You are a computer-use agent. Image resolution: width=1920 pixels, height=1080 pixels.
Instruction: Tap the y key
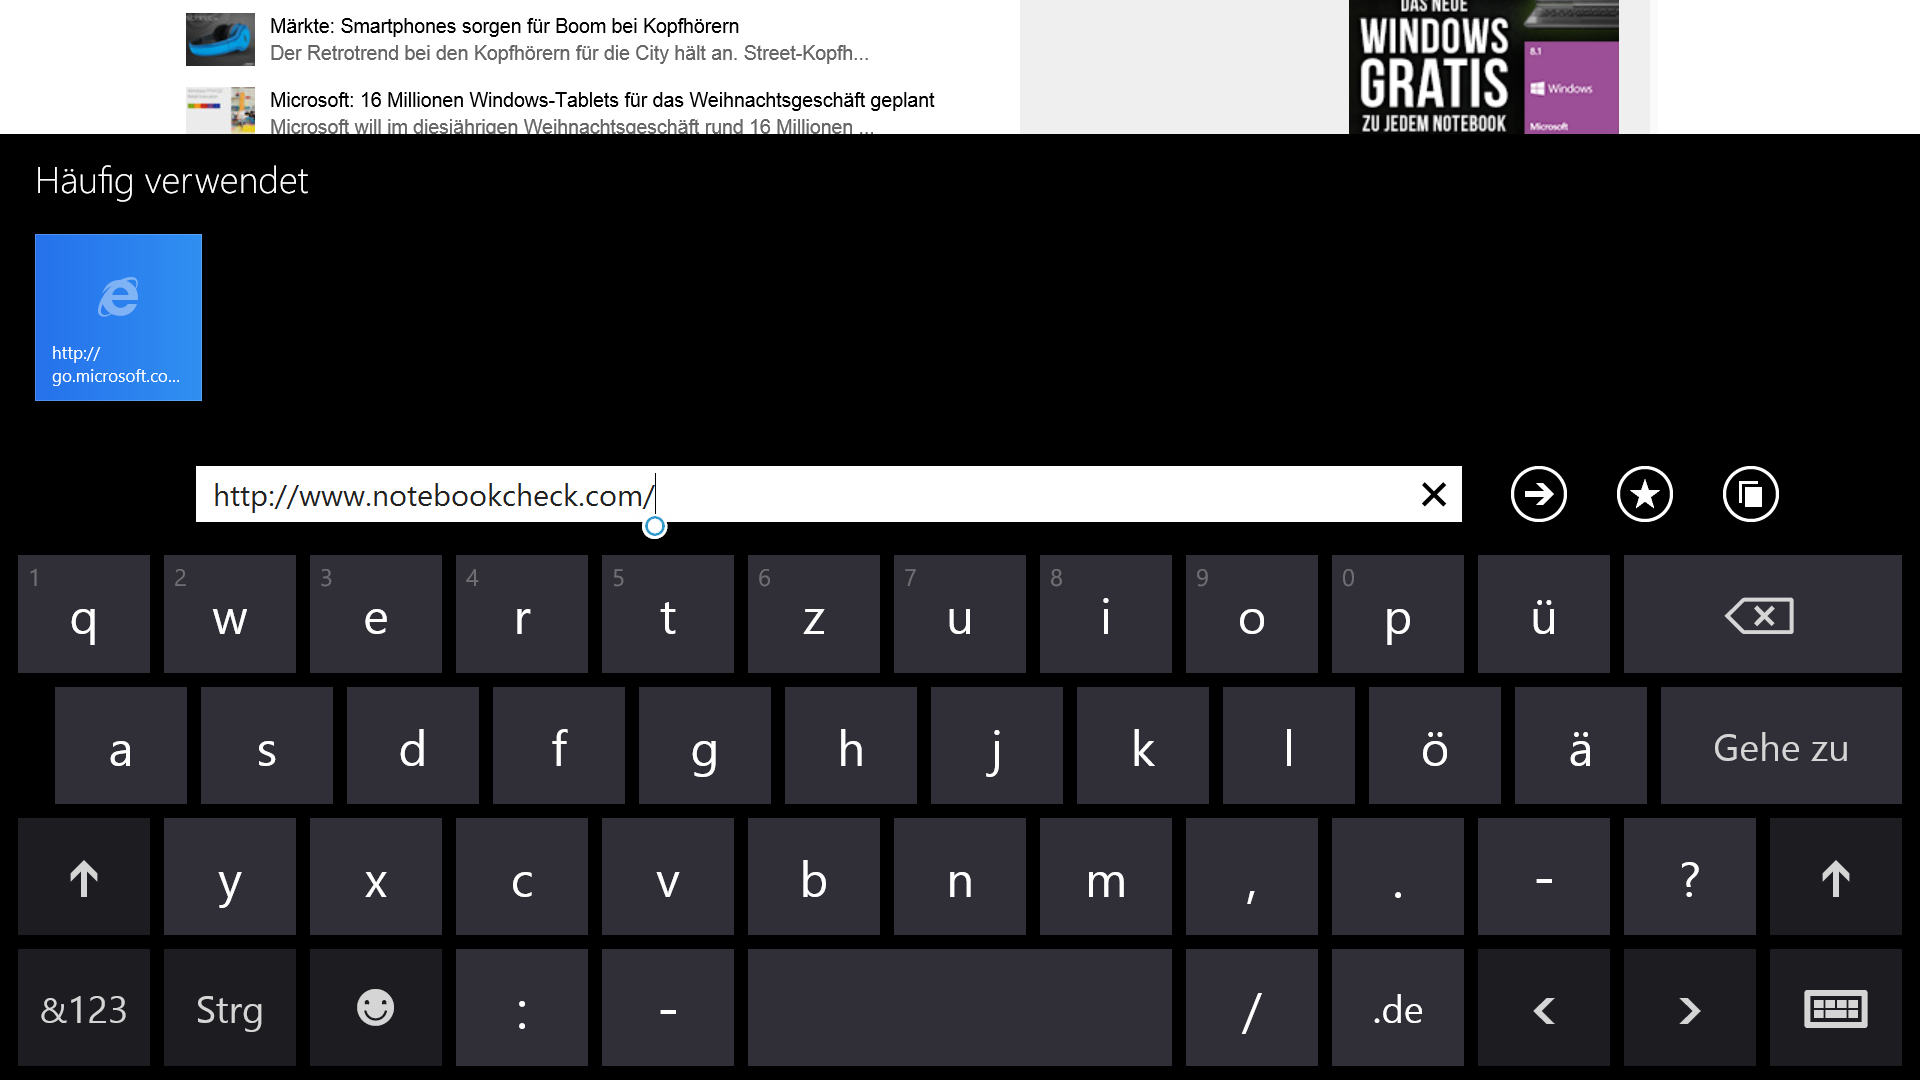(x=230, y=877)
